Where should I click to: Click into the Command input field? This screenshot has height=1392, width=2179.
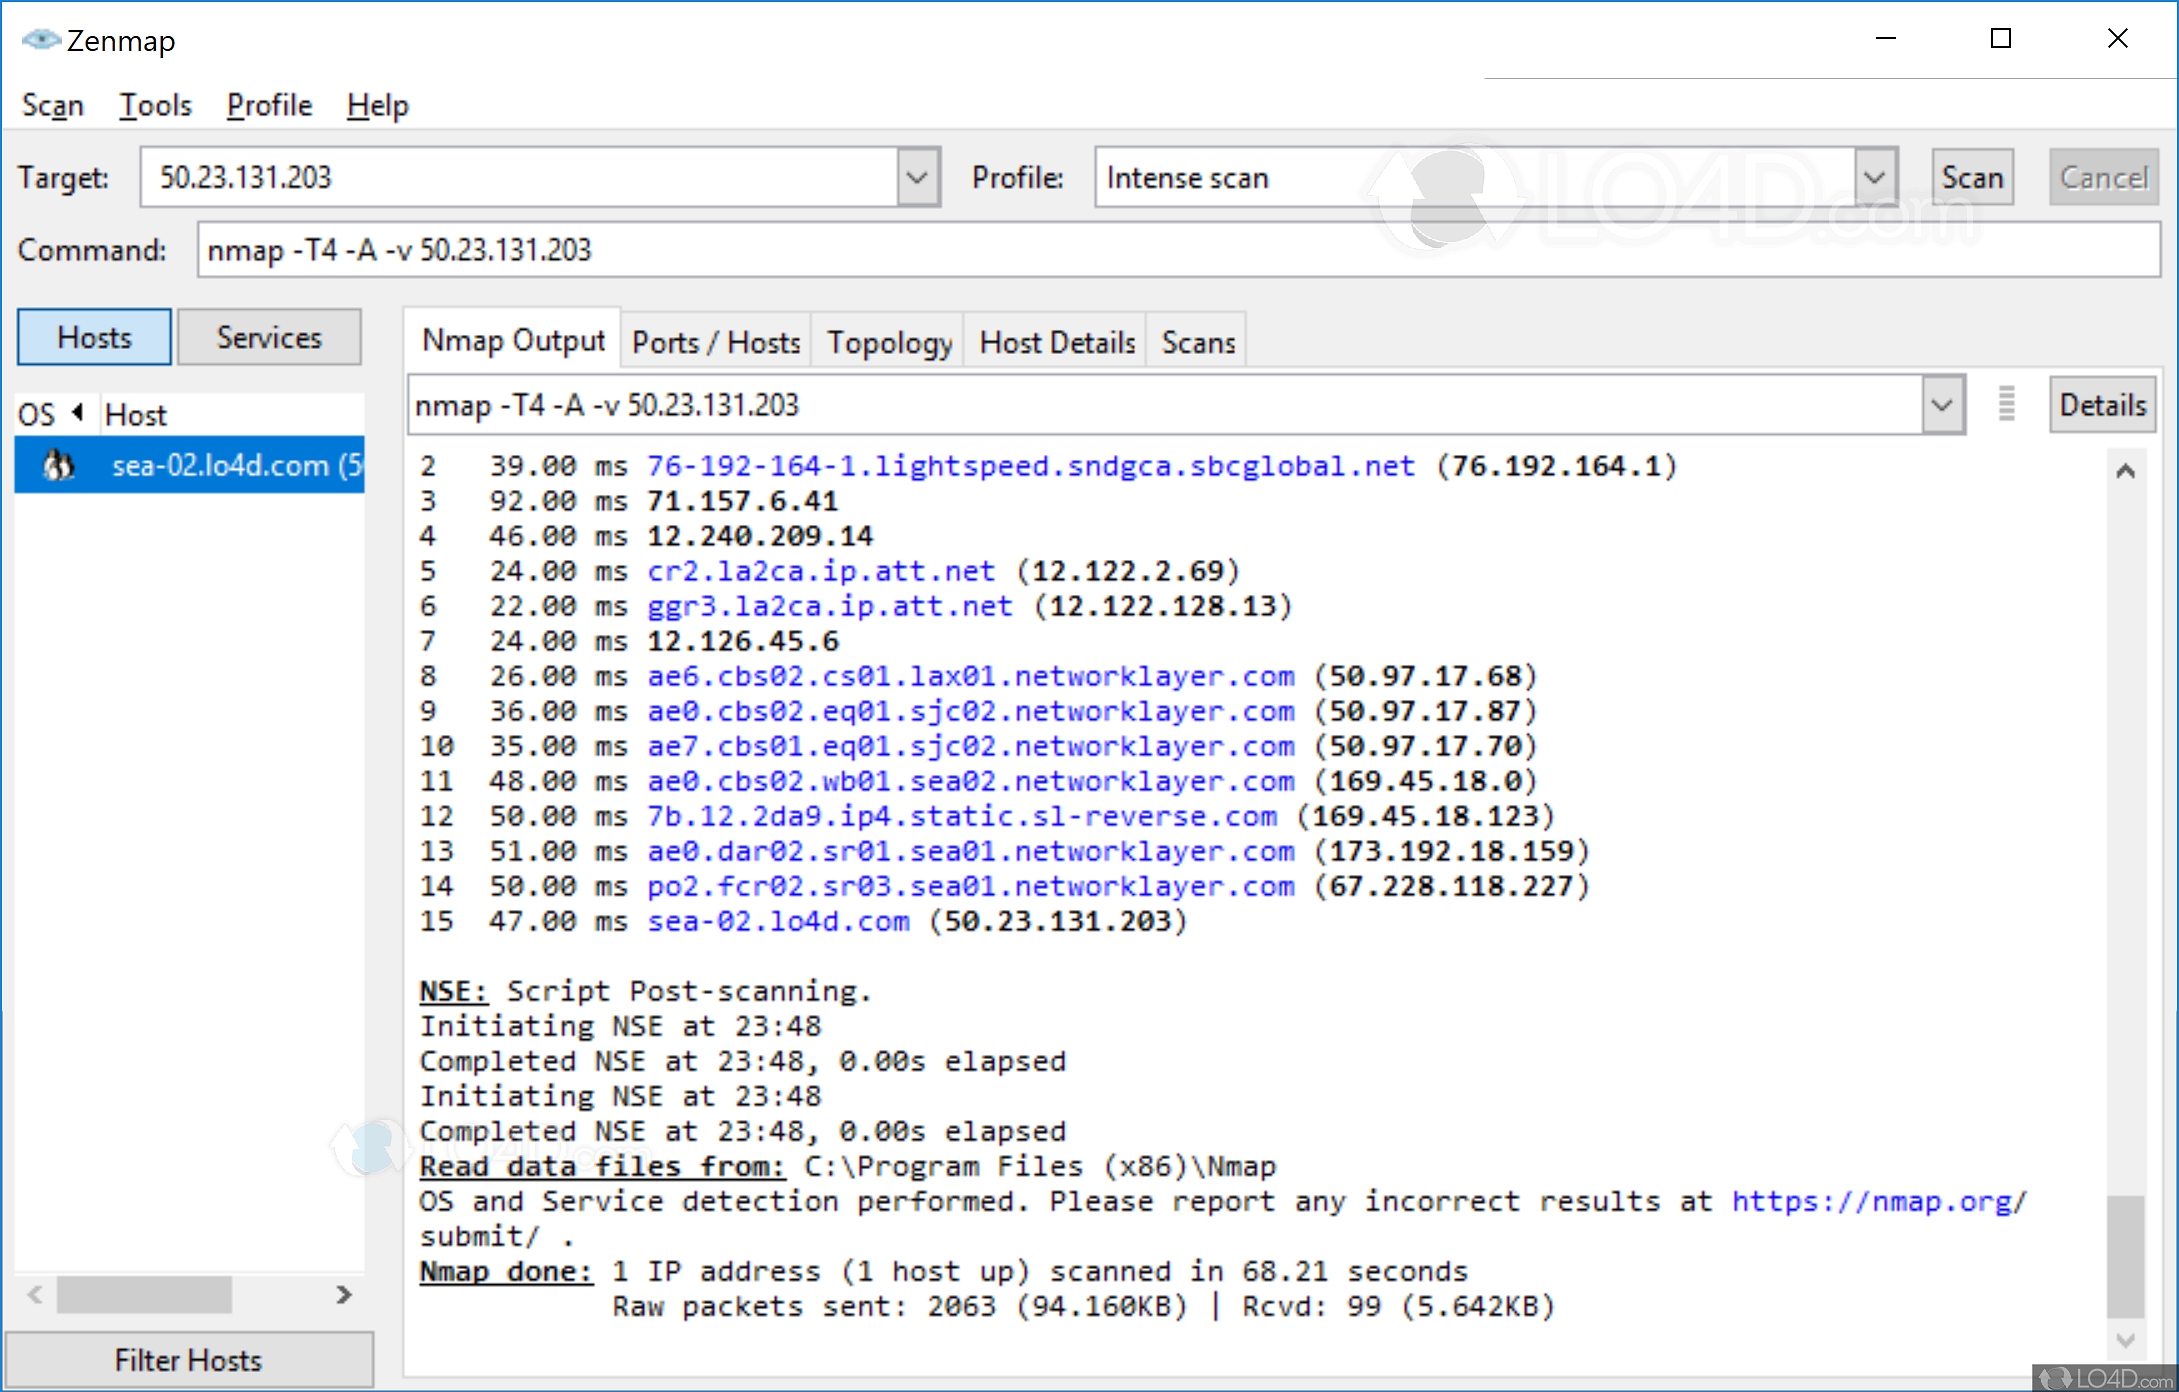point(1177,250)
